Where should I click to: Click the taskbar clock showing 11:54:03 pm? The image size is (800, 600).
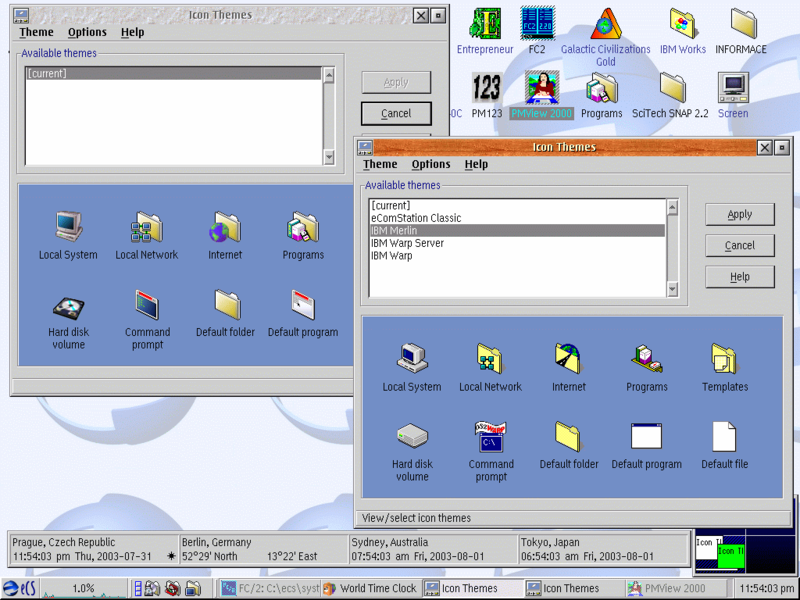coord(766,588)
